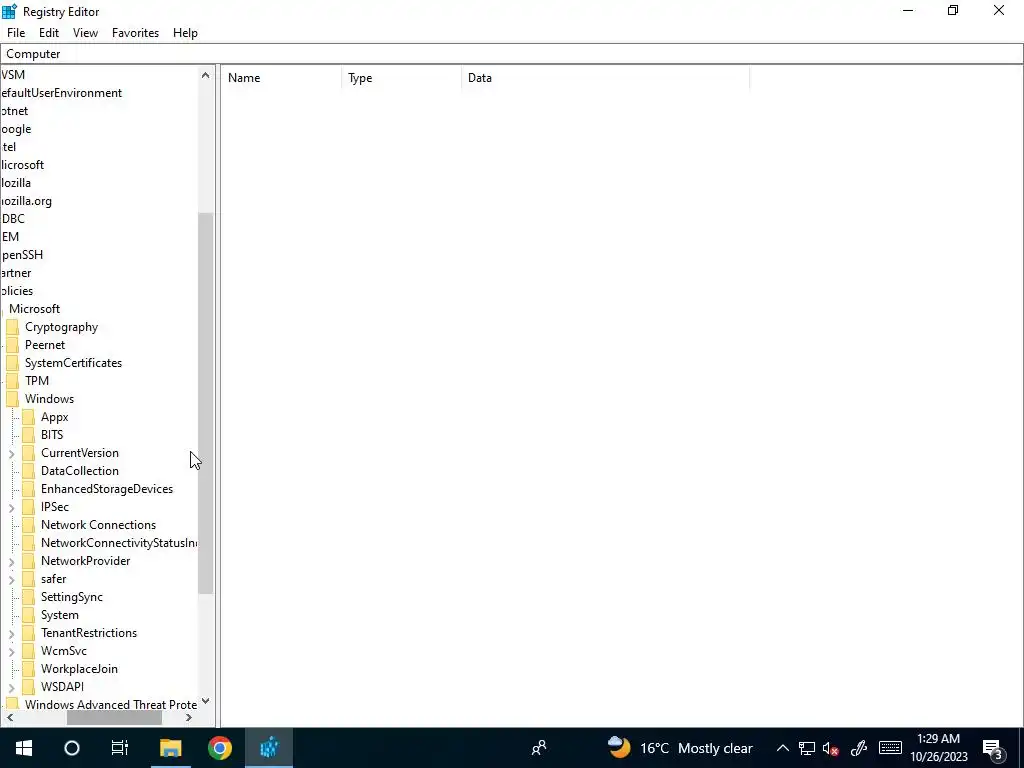Screen dimensions: 1024x768
Task: Select the EnhancedStorageDevices folder icon
Action: click(28, 488)
